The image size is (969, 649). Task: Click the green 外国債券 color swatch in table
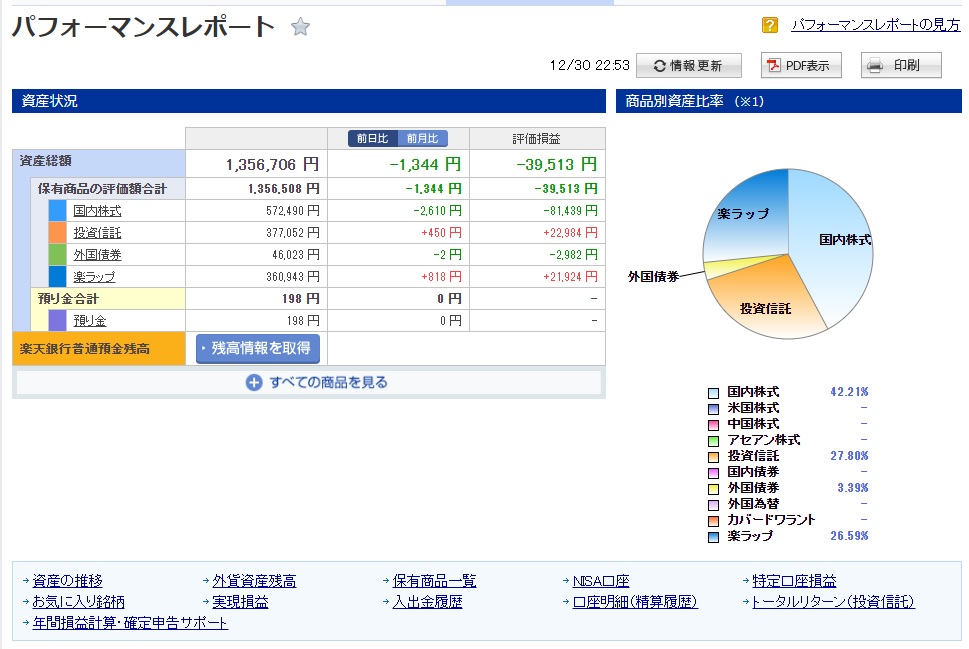click(57, 255)
